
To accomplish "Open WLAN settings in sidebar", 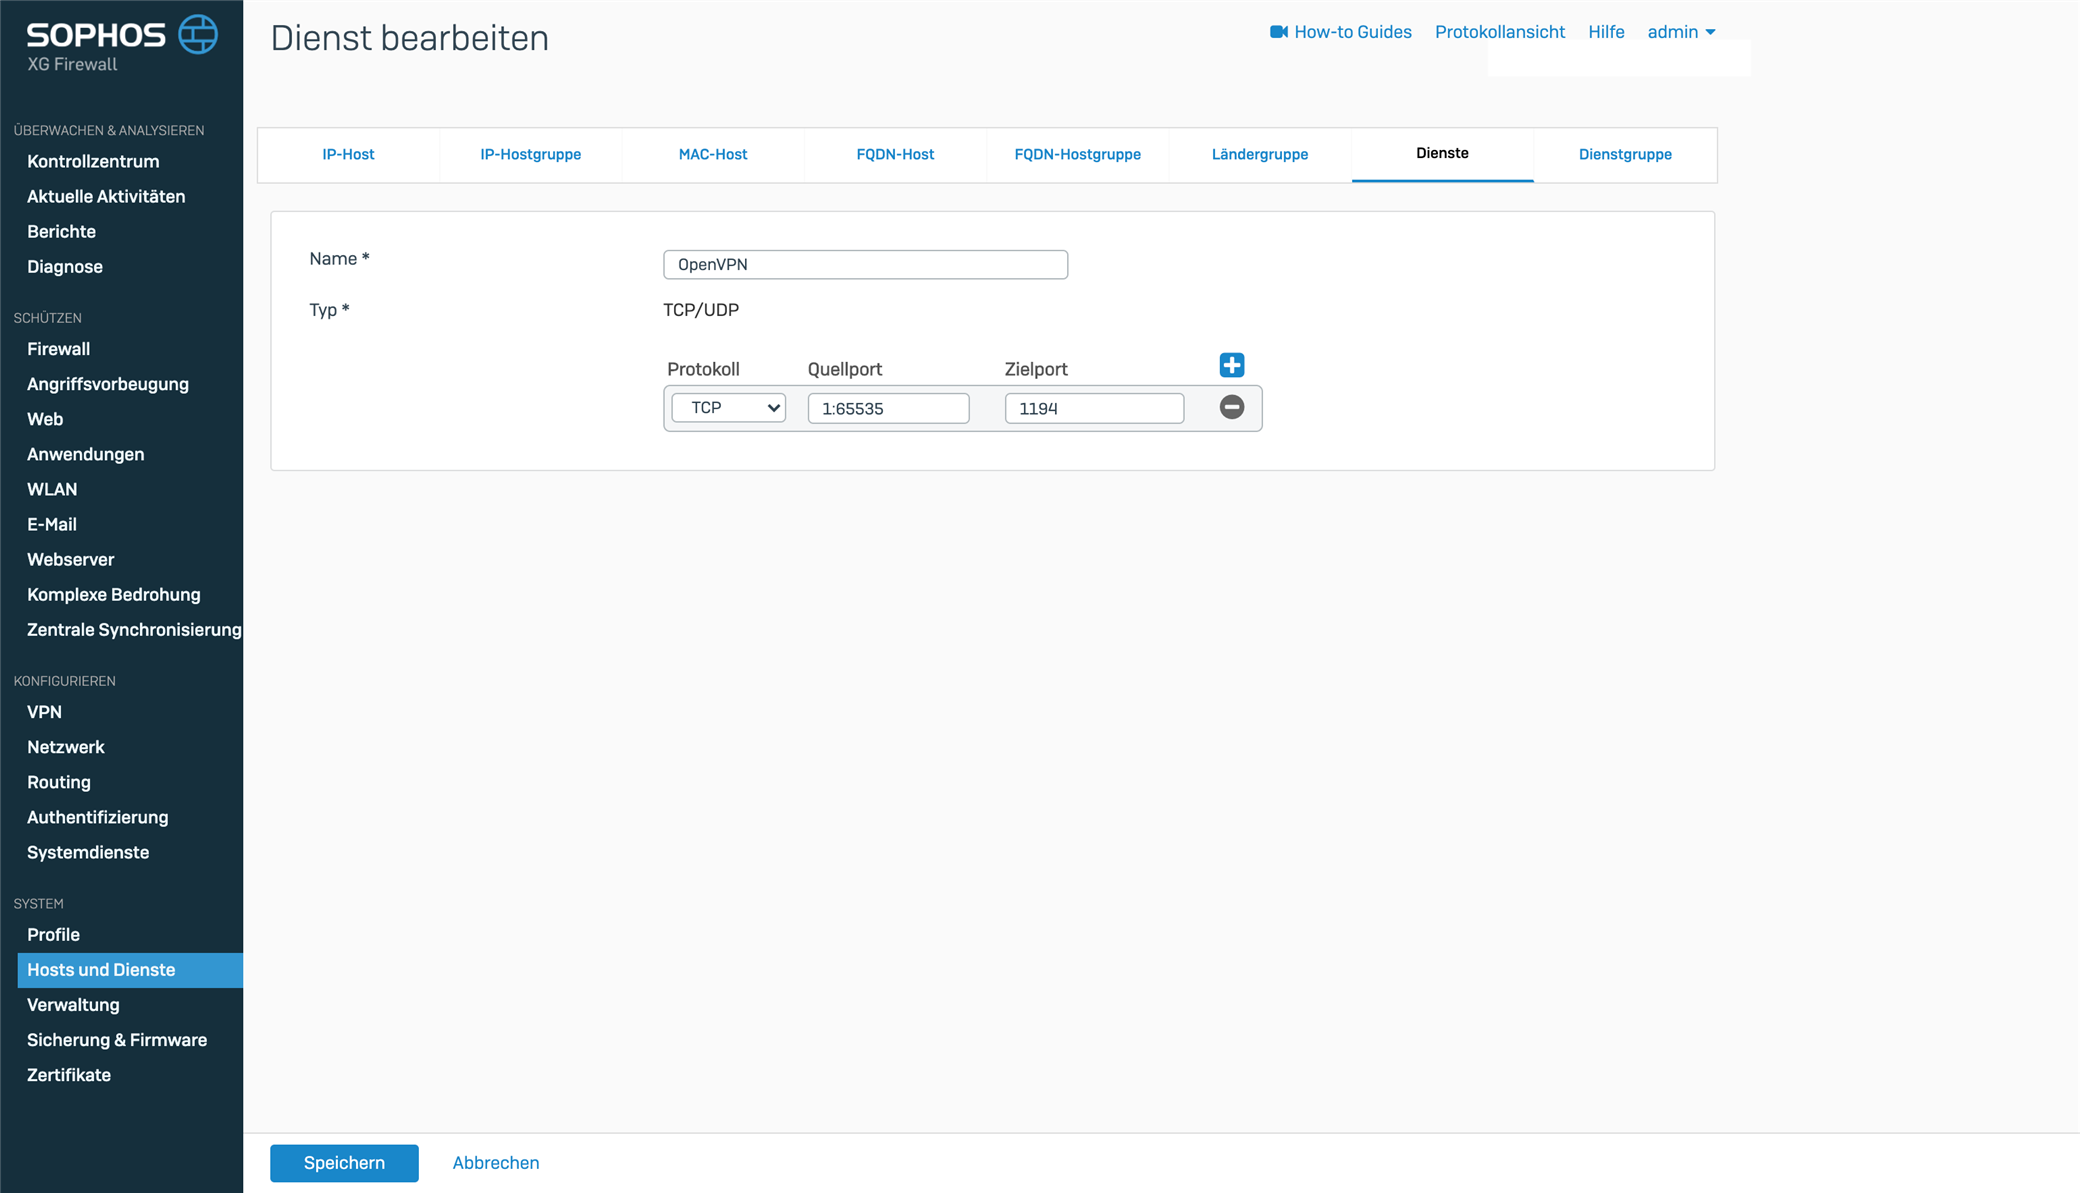I will coord(52,489).
